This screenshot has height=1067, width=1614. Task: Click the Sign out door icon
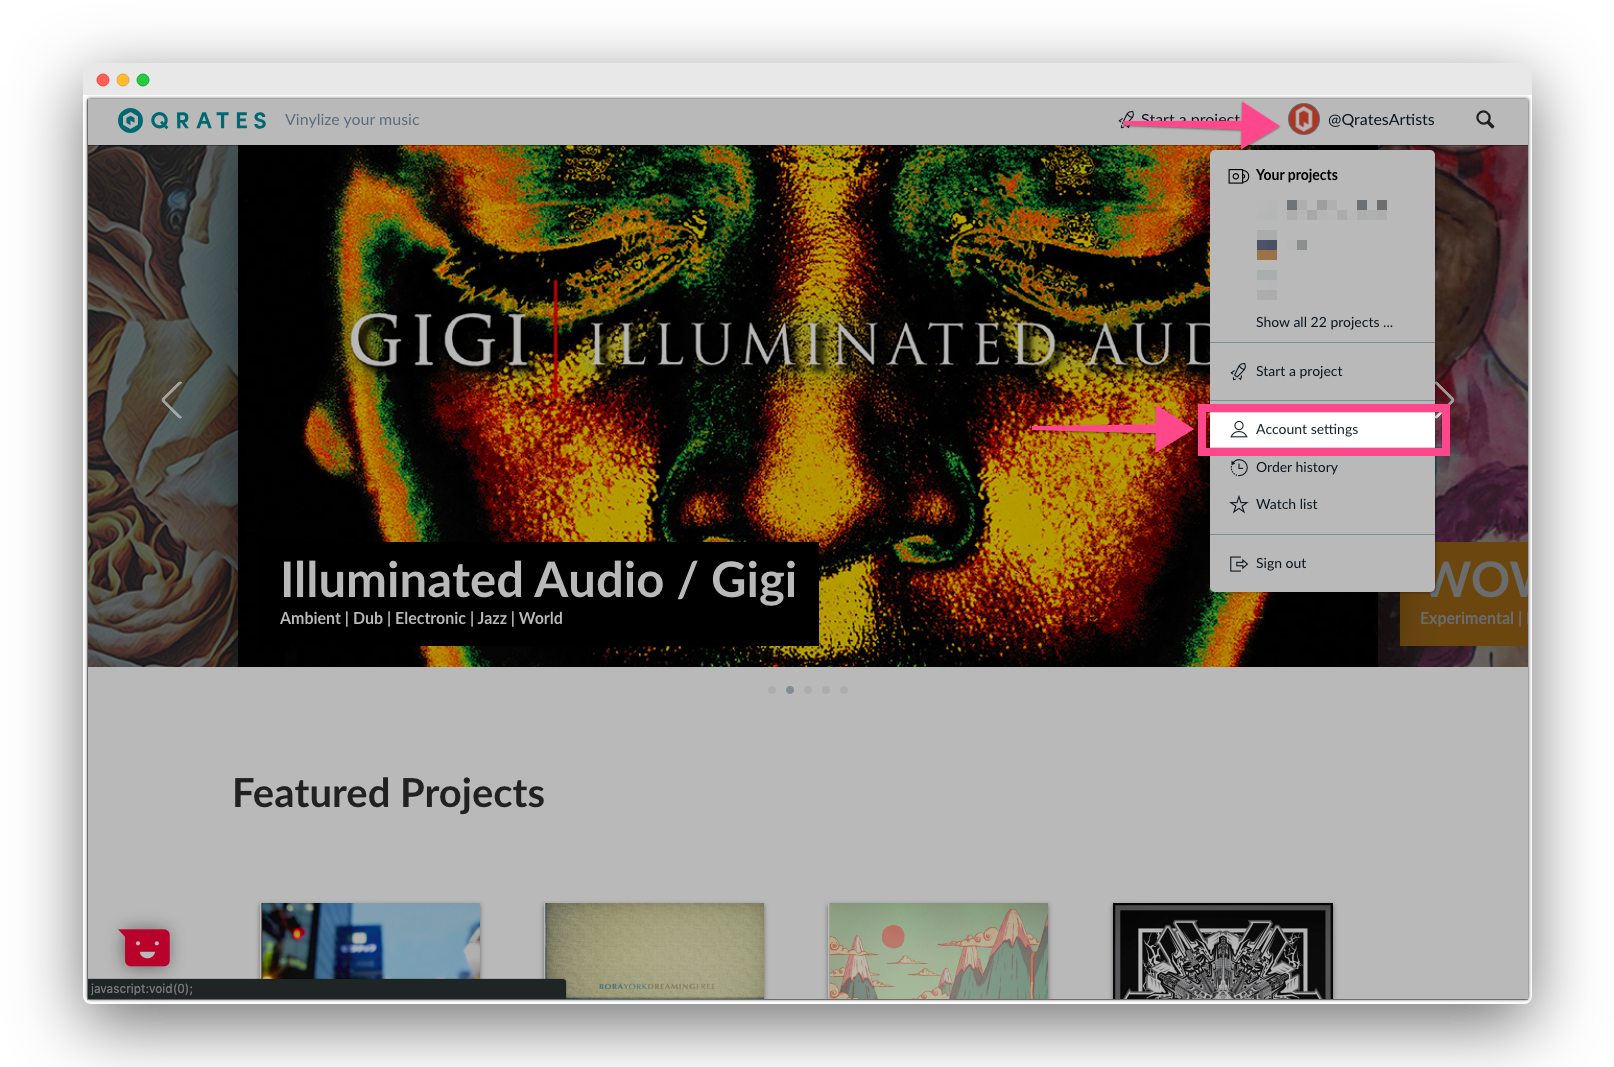pos(1238,563)
